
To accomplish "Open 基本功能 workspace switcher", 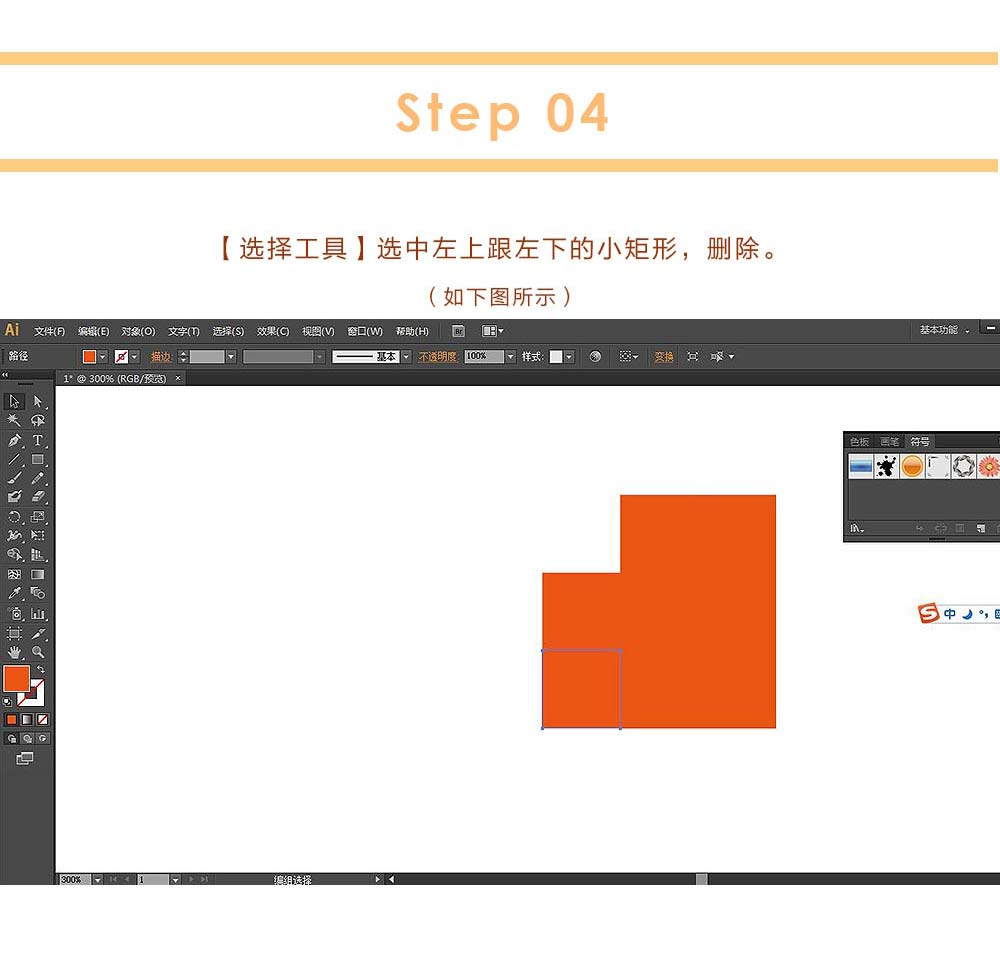I will pyautogui.click(x=945, y=330).
